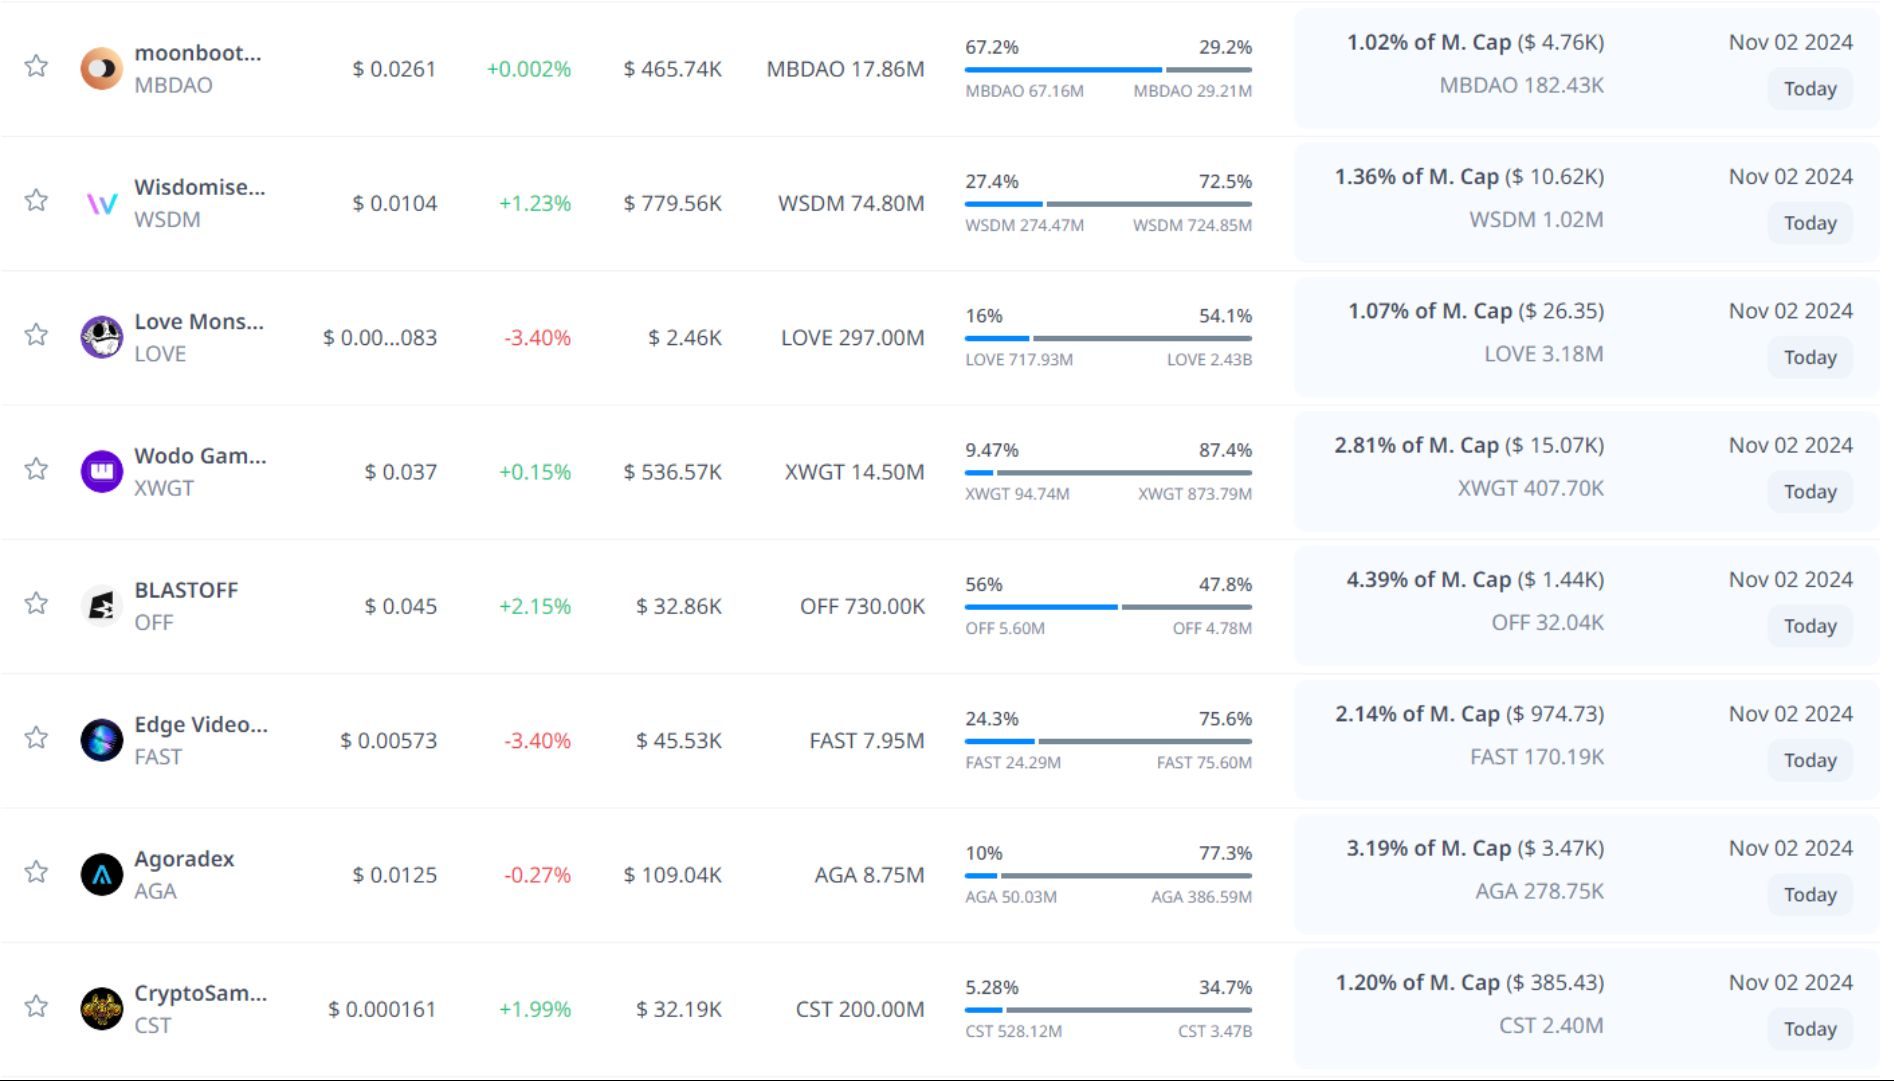
Task: Open the Edge Video token name link
Action: (x=201, y=725)
